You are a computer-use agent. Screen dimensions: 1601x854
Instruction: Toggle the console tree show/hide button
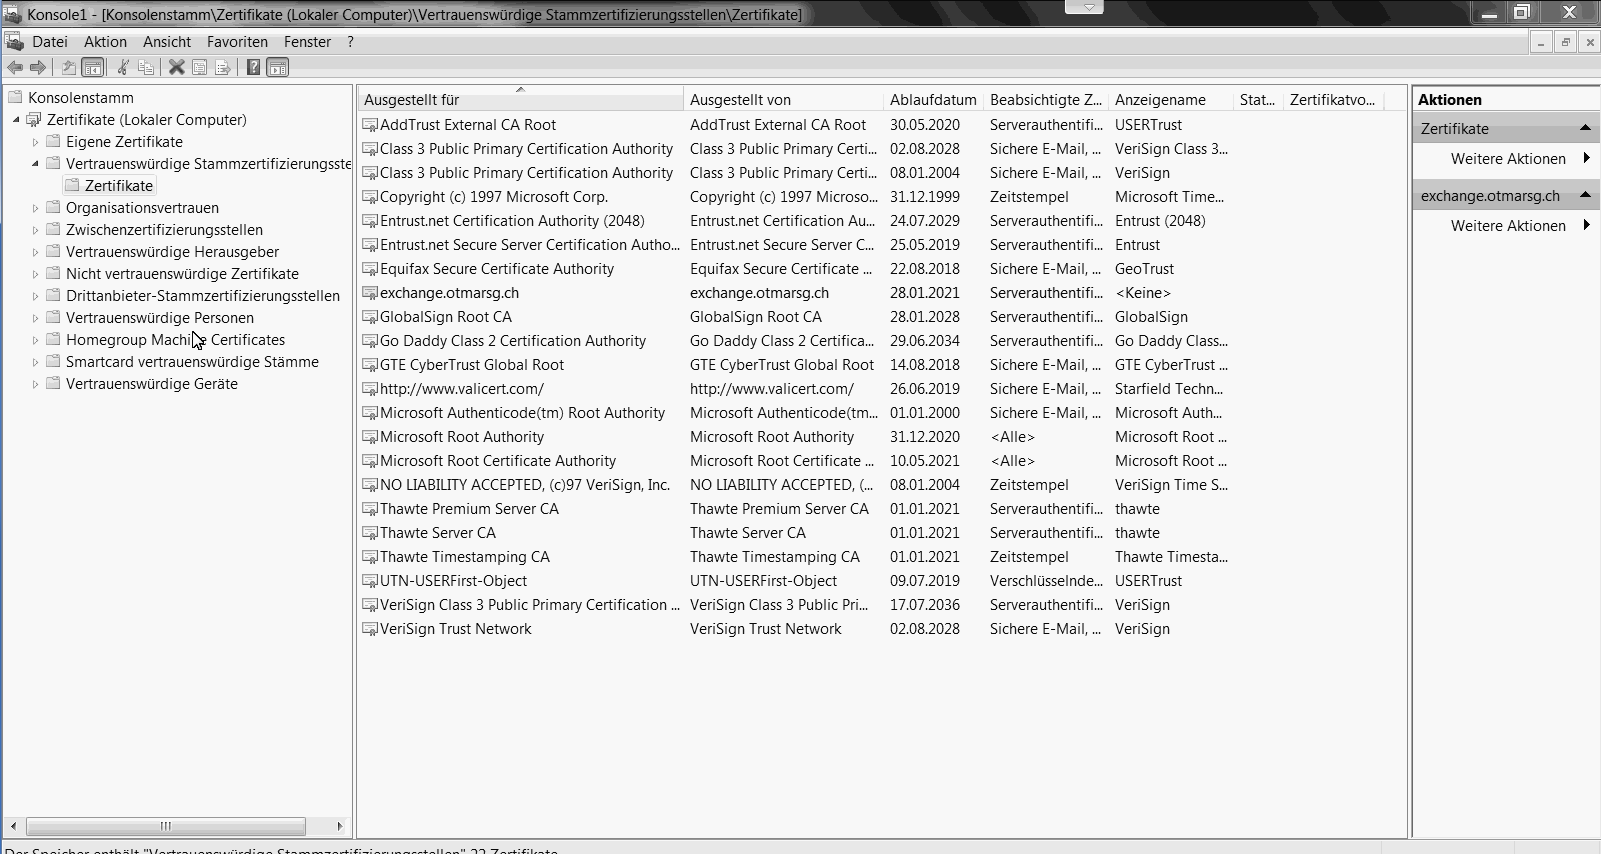pos(92,67)
